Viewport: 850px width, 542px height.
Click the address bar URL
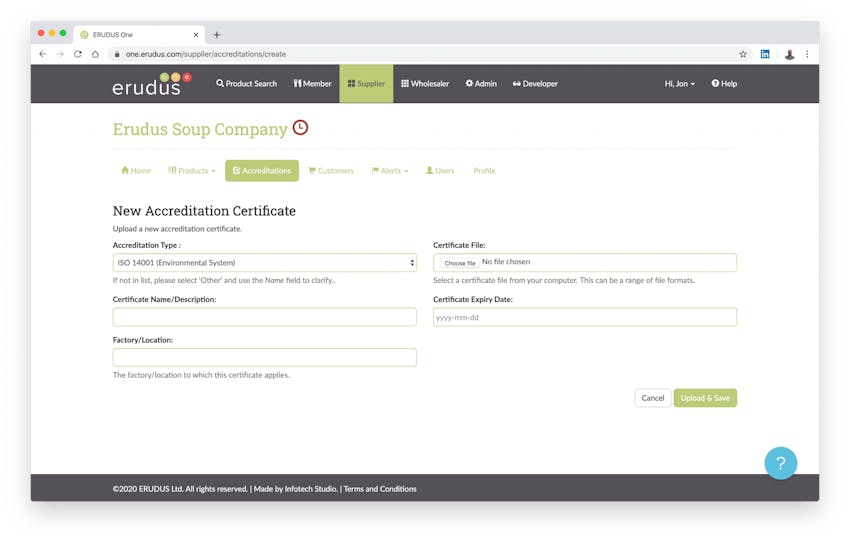click(x=206, y=54)
